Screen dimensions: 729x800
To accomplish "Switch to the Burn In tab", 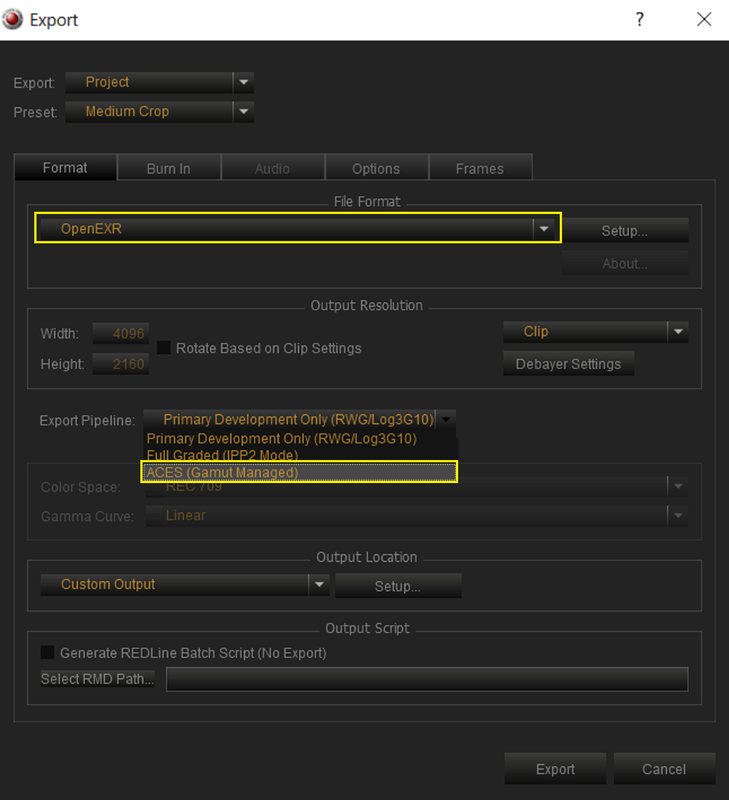I will (169, 168).
